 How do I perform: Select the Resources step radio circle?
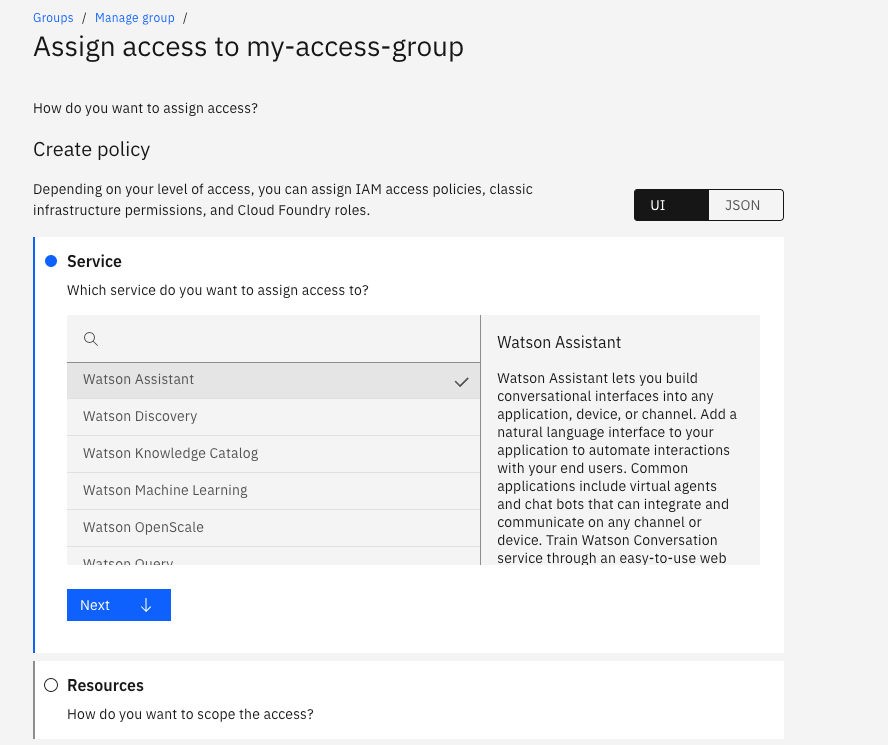[51, 685]
